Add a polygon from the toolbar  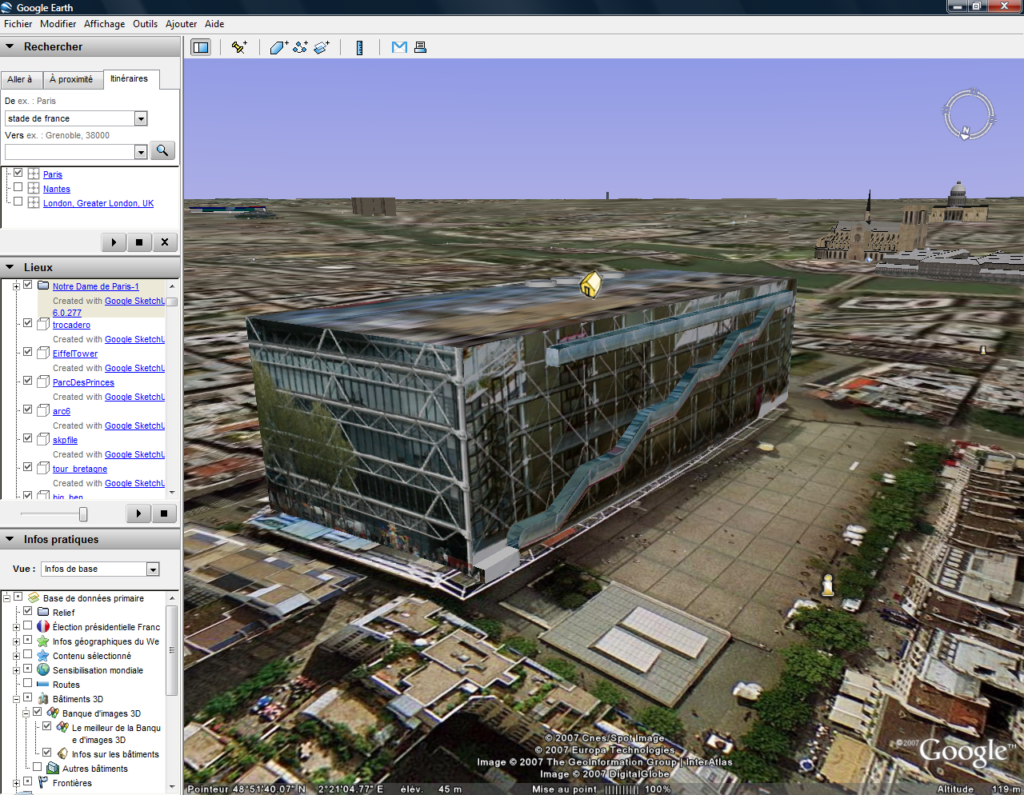[x=278, y=47]
